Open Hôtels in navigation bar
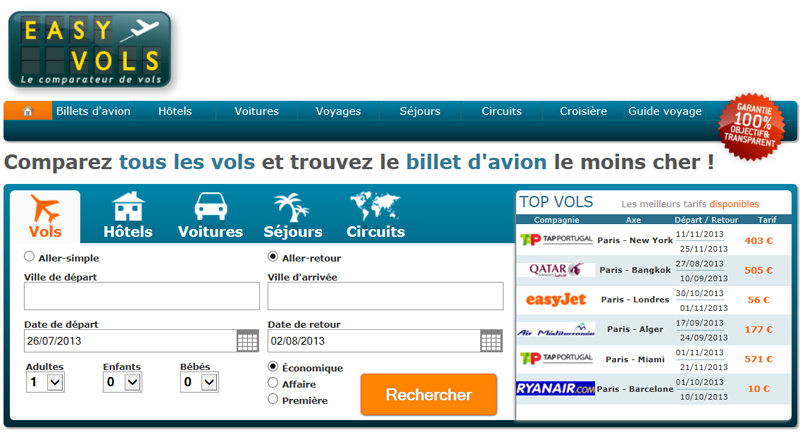This screenshot has height=437, width=800. [175, 111]
